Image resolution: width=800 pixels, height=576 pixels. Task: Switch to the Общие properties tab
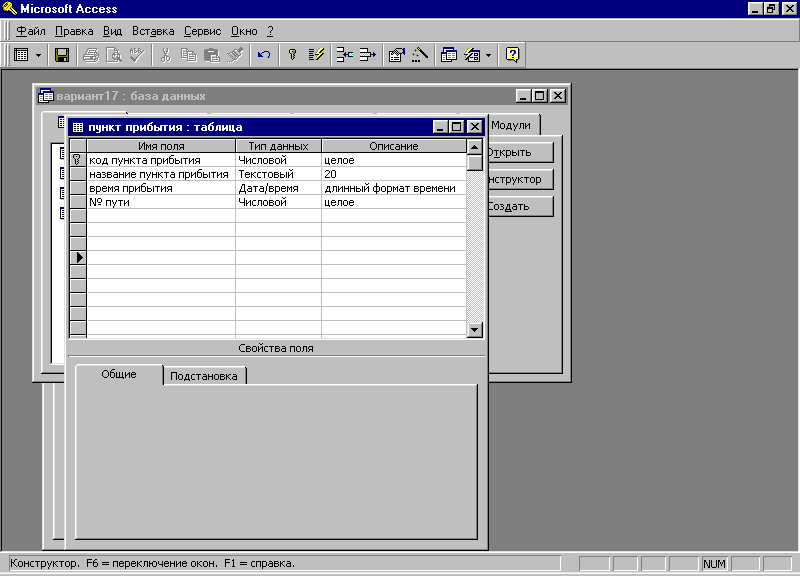click(119, 374)
